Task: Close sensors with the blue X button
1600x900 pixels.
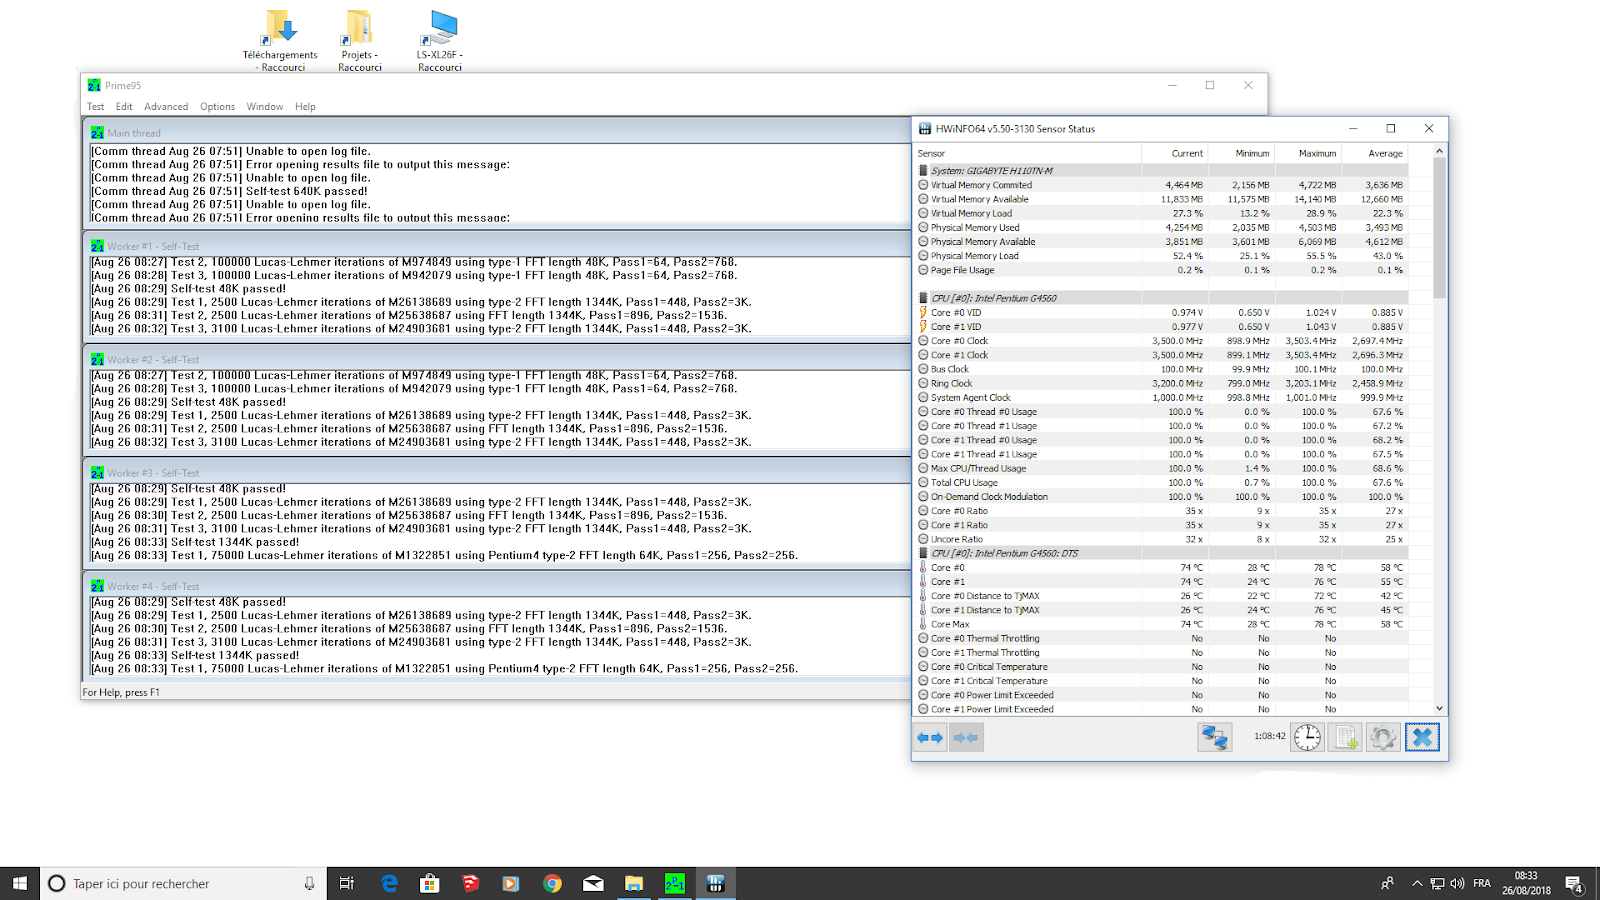Action: (1422, 738)
